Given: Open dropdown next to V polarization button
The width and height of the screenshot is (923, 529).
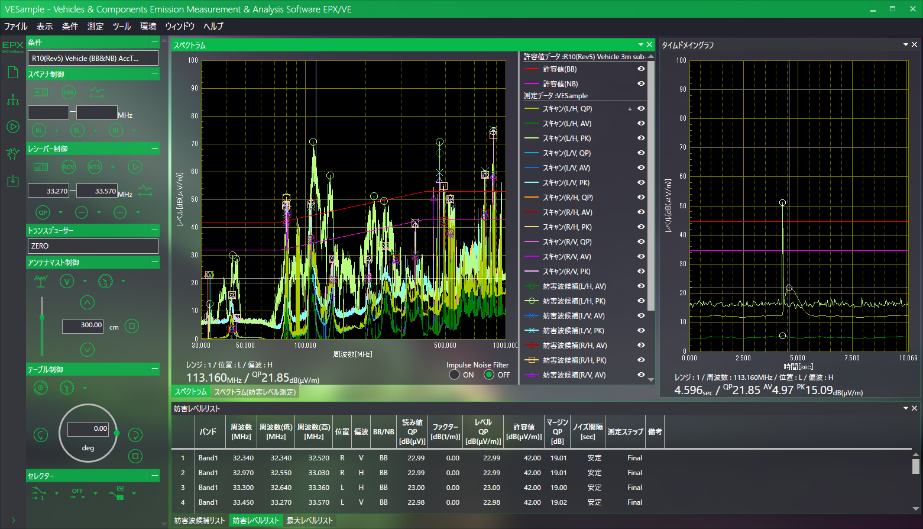Looking at the screenshot, I should (84, 281).
